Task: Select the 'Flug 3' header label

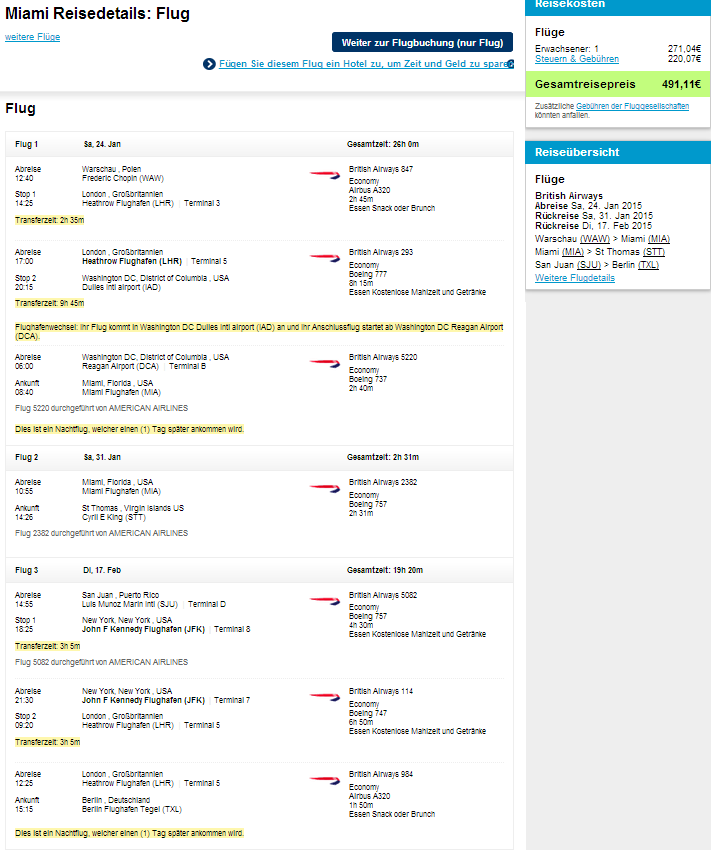Action: [x=27, y=570]
